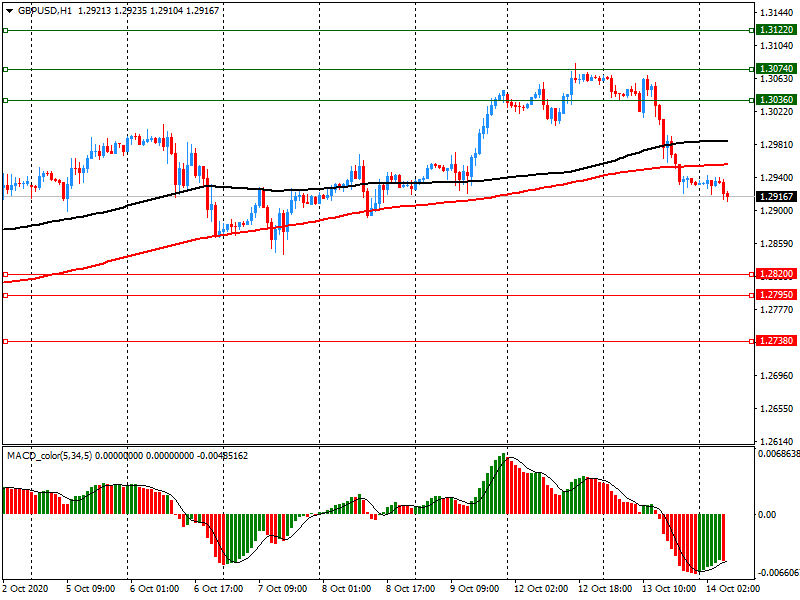Select the 1.31220 green resistance level label
This screenshot has width=800, height=600.
click(776, 30)
